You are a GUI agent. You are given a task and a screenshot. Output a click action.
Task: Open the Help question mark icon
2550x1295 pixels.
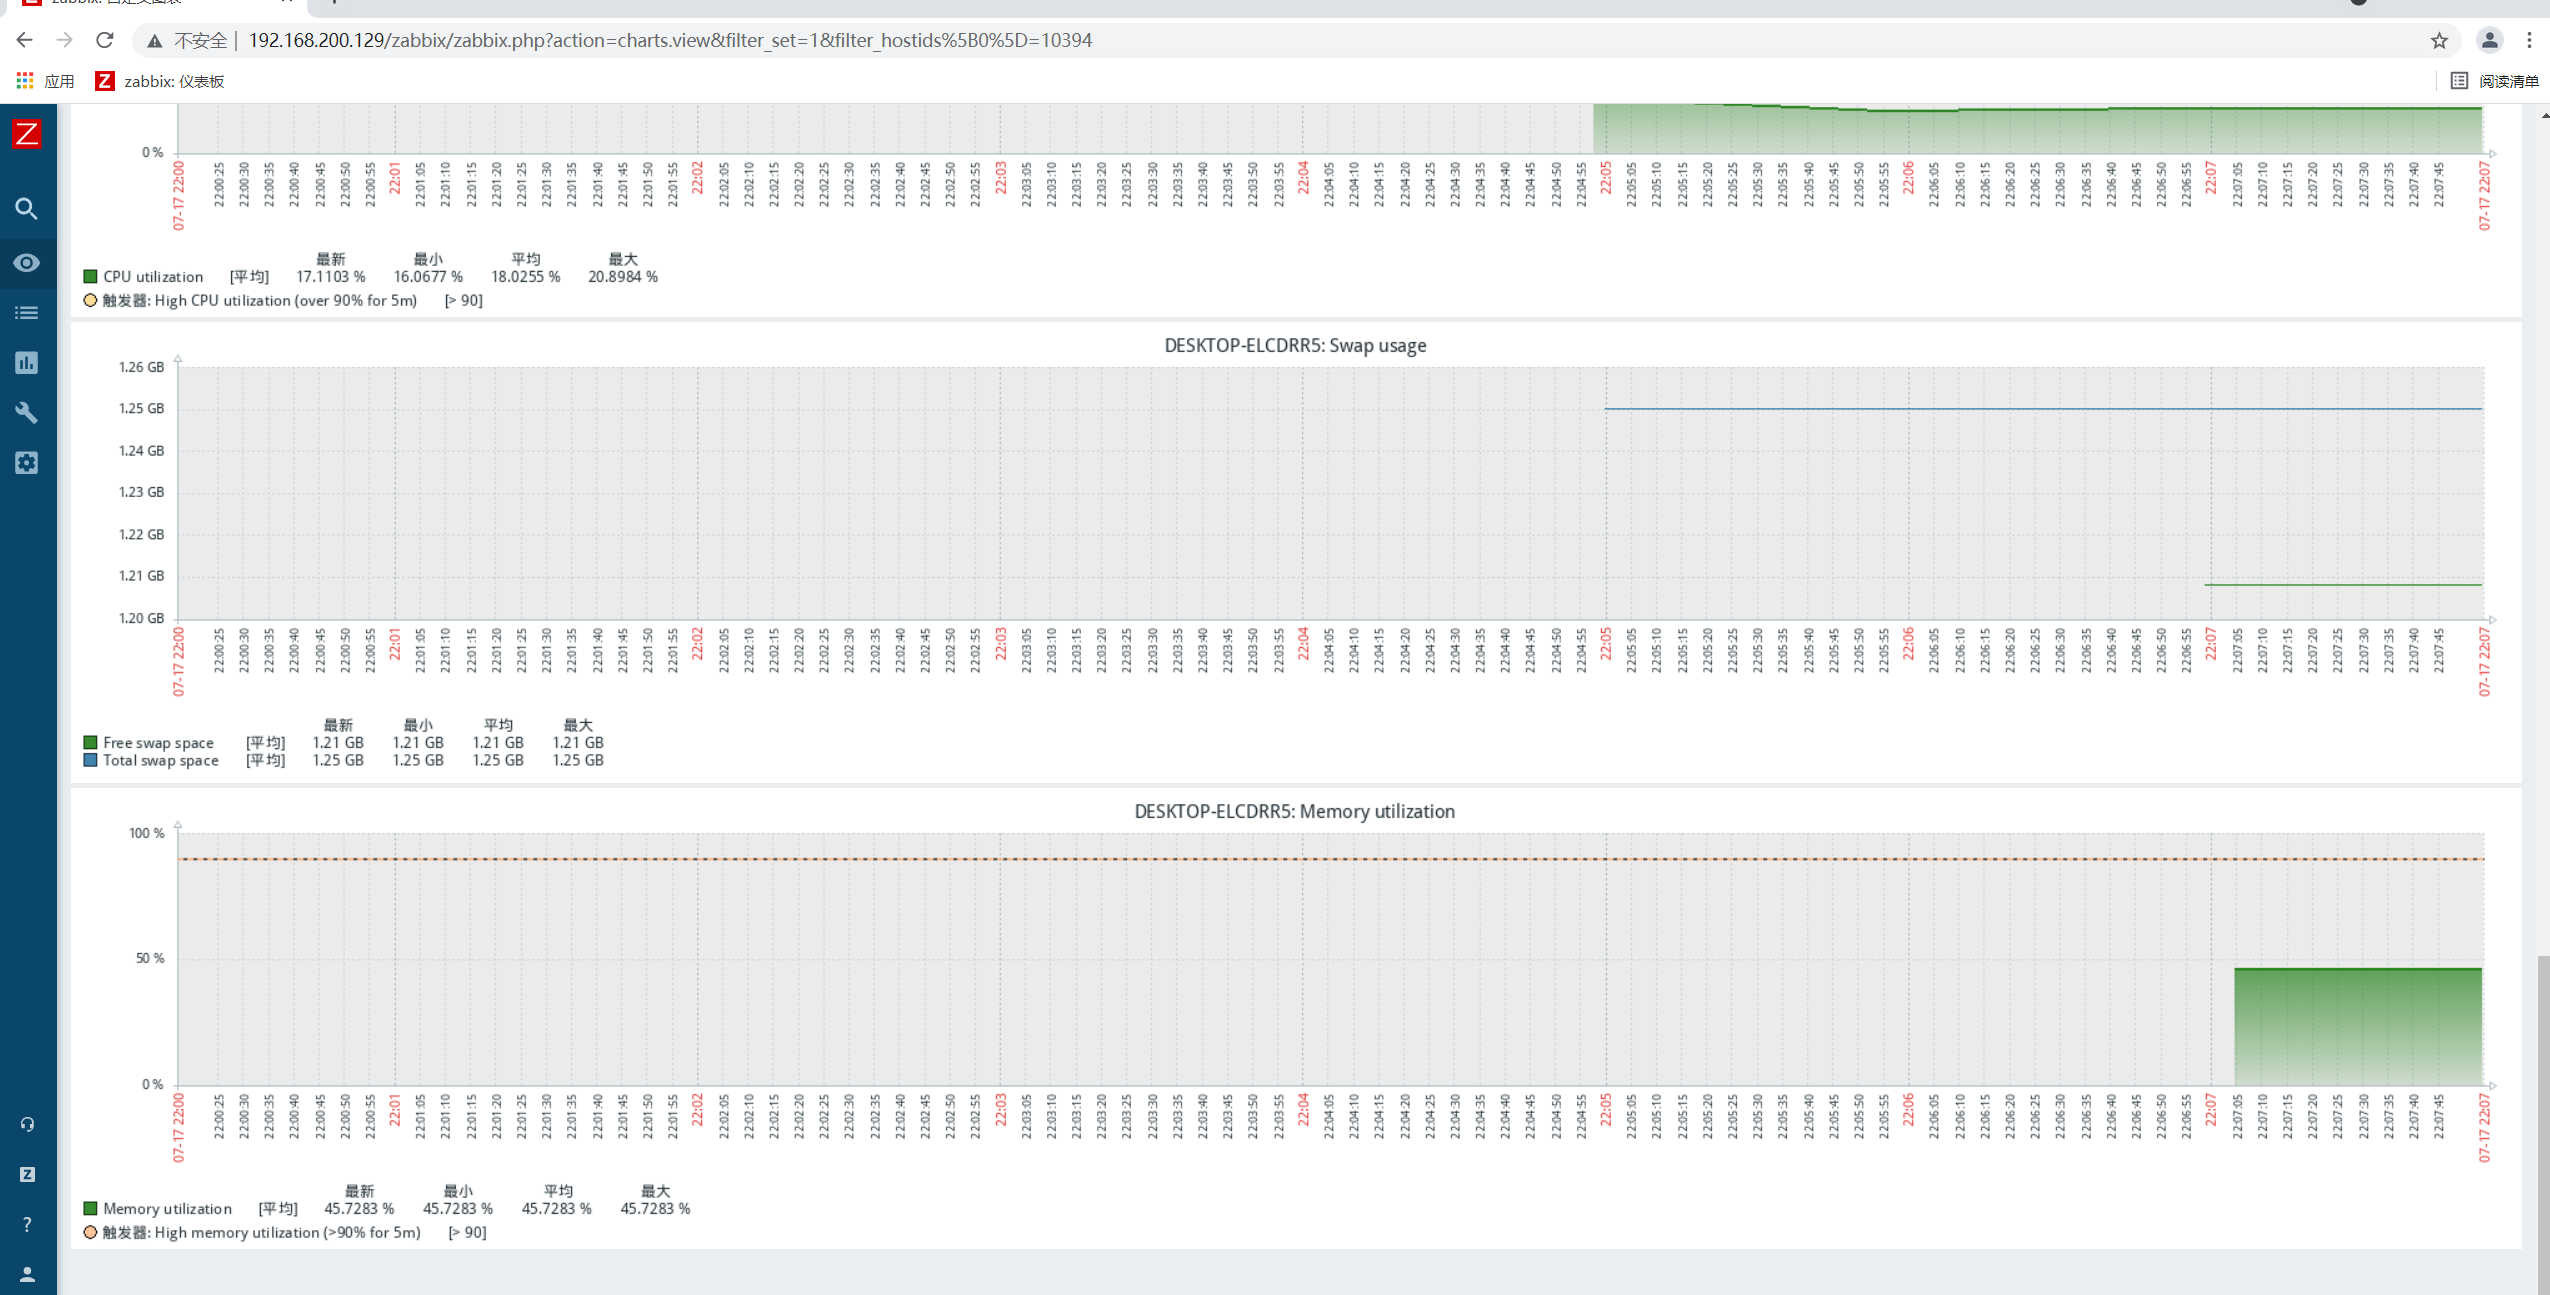(x=27, y=1225)
